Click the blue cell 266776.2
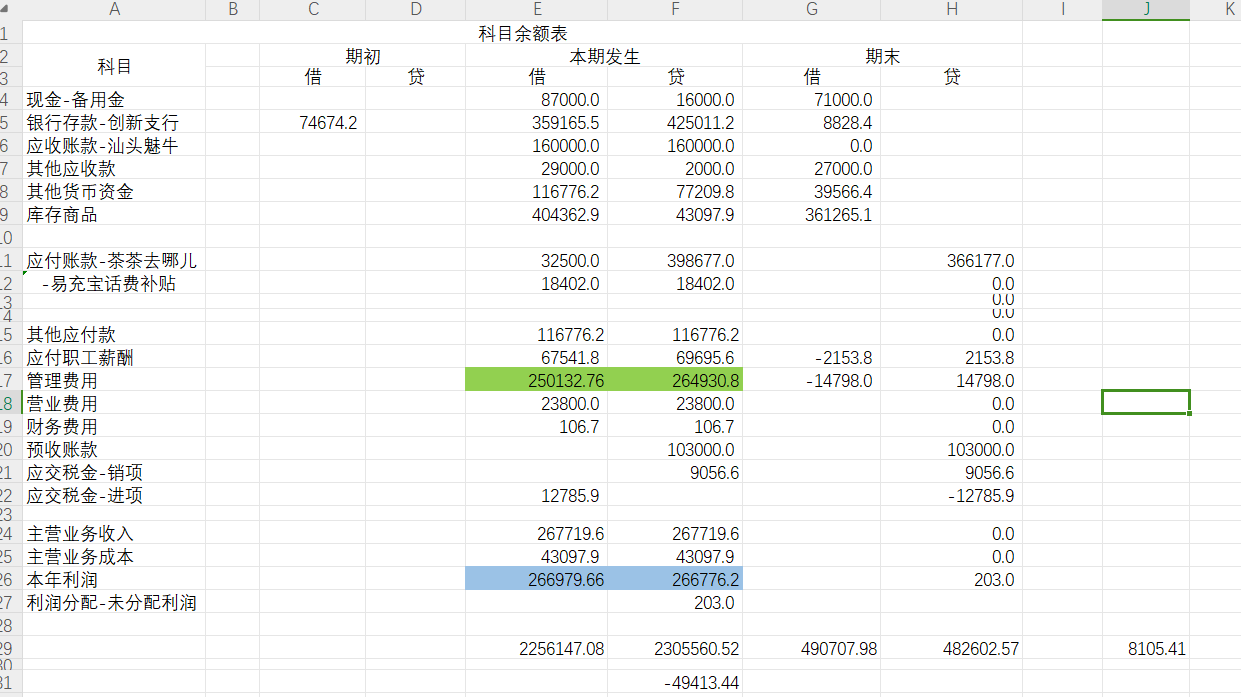Viewport: 1241px width, 697px height. tap(675, 580)
